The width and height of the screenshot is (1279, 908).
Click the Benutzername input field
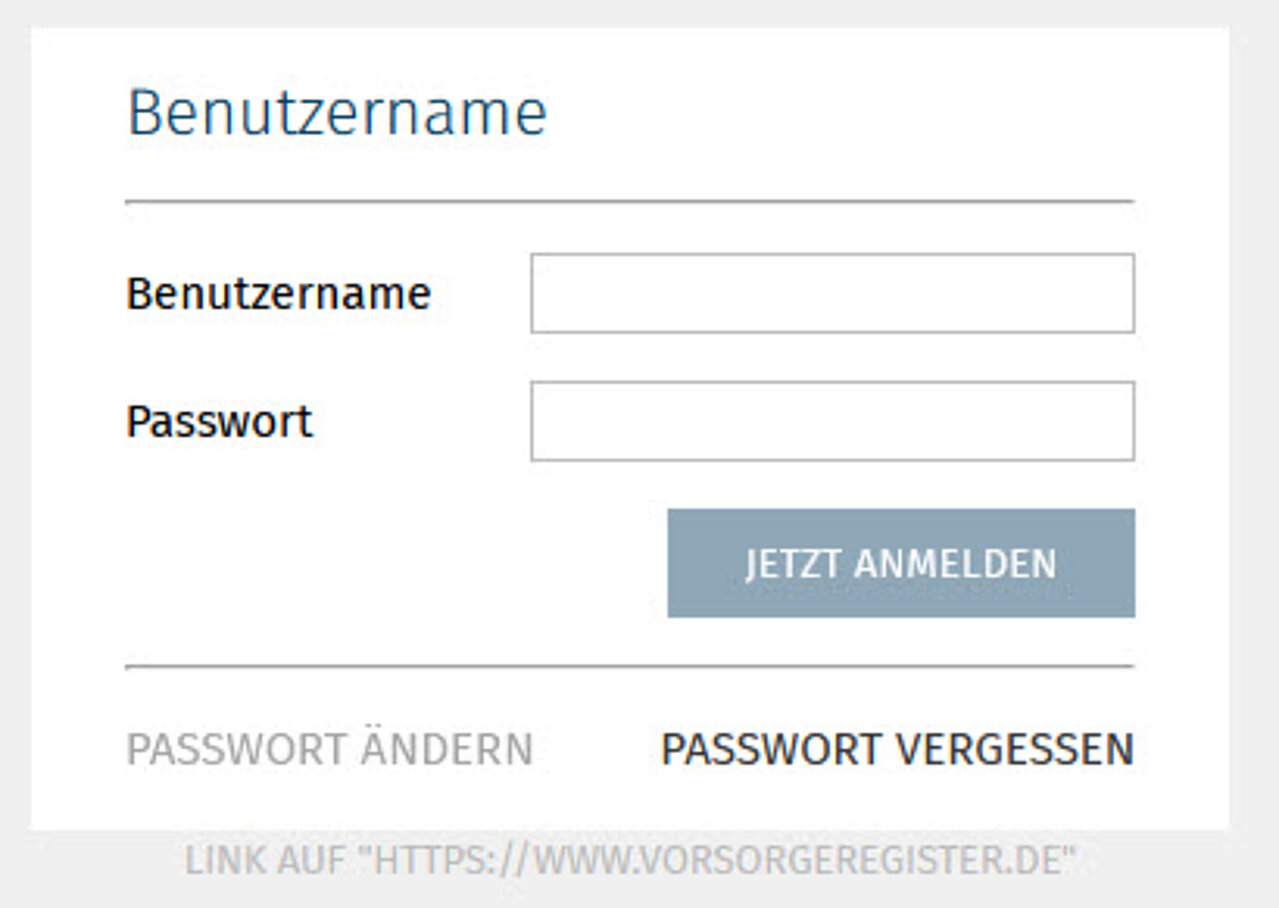point(830,293)
